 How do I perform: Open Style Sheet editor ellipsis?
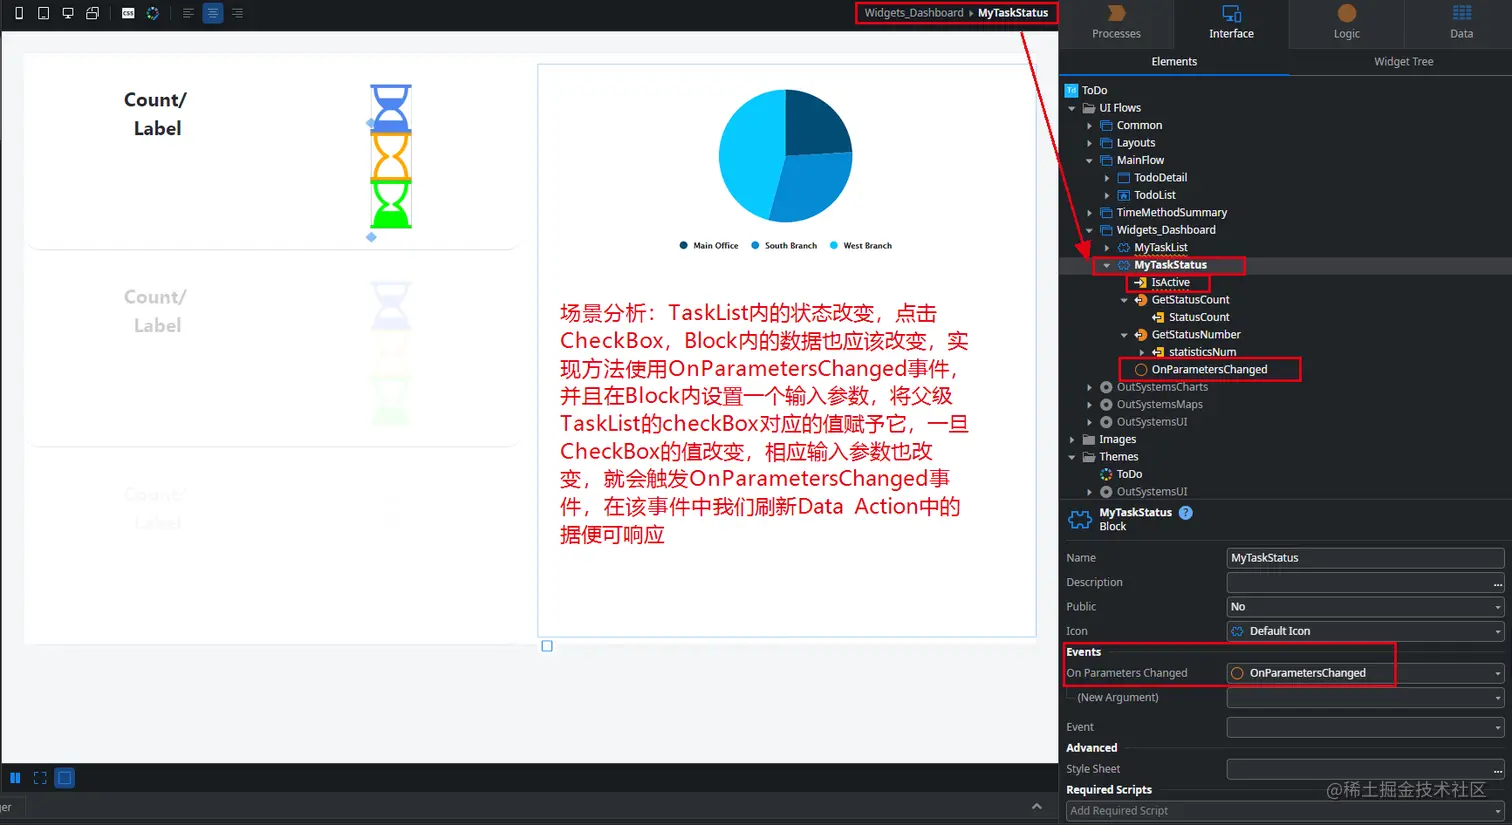[1497, 770]
